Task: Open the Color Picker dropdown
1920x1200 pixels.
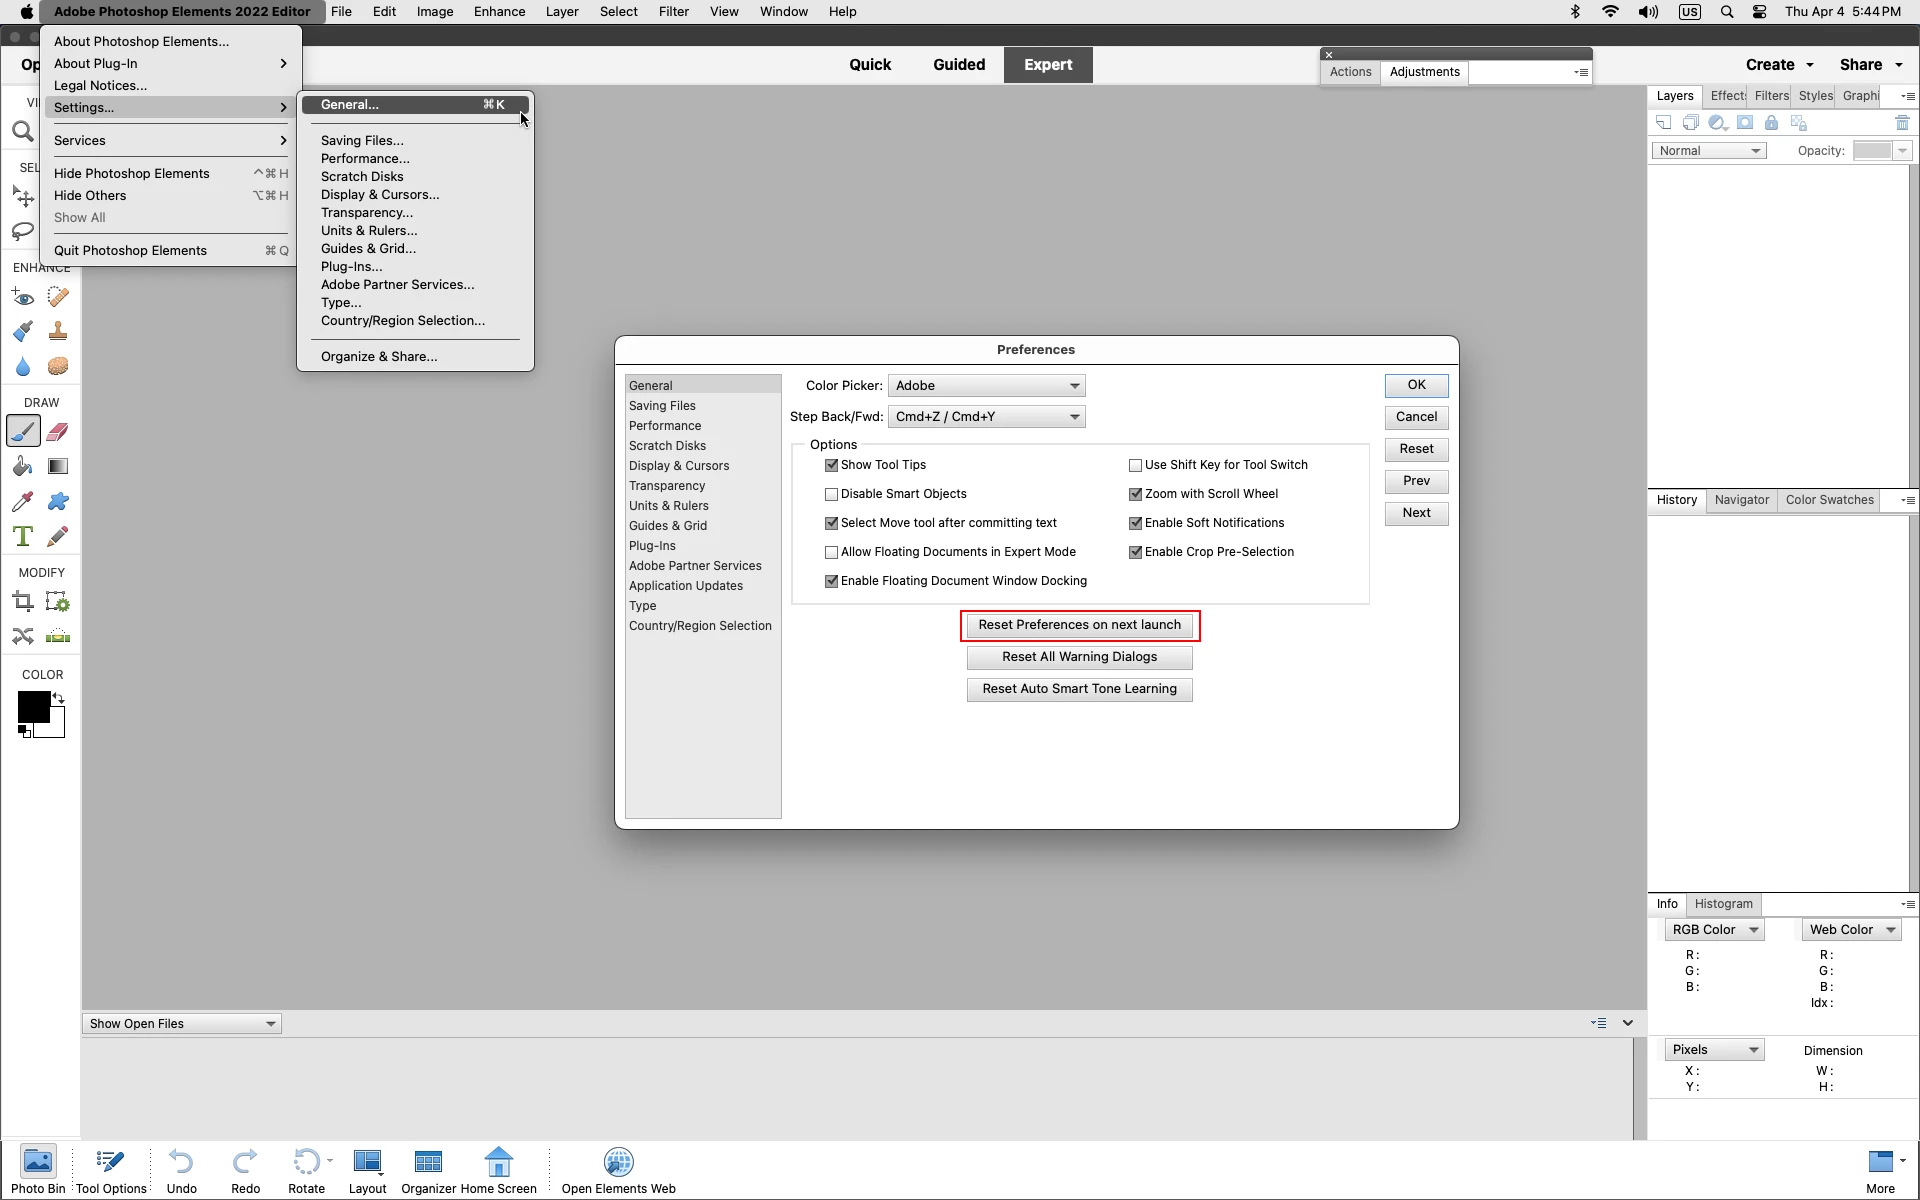Action: [986, 386]
